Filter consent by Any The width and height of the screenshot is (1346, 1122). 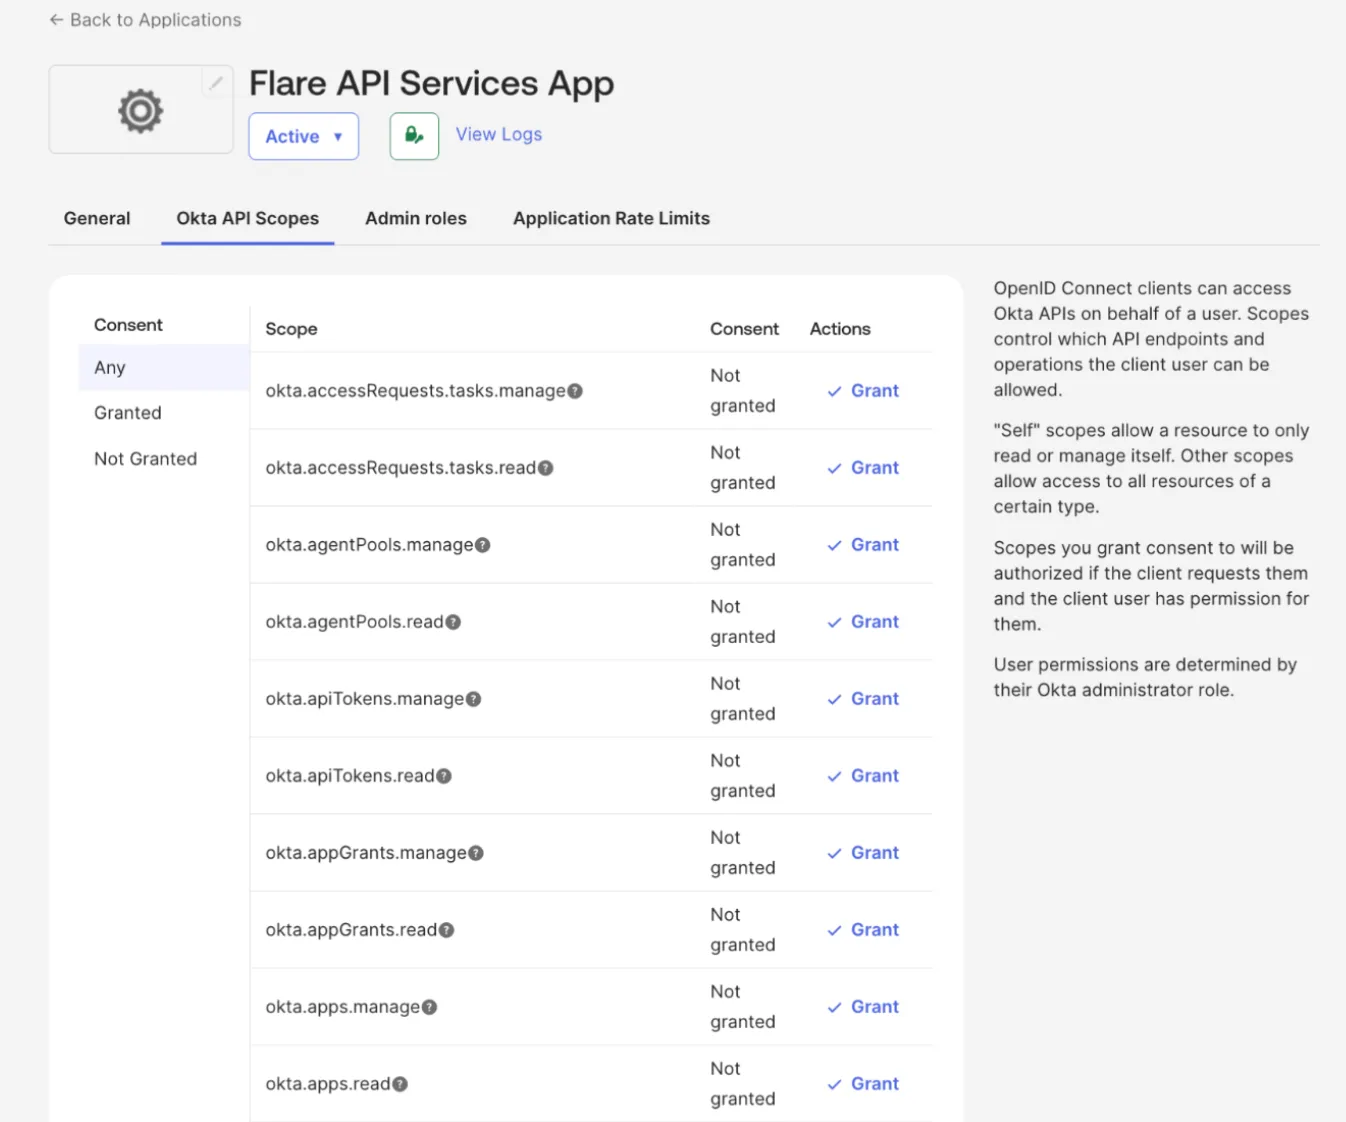pyautogui.click(x=164, y=367)
